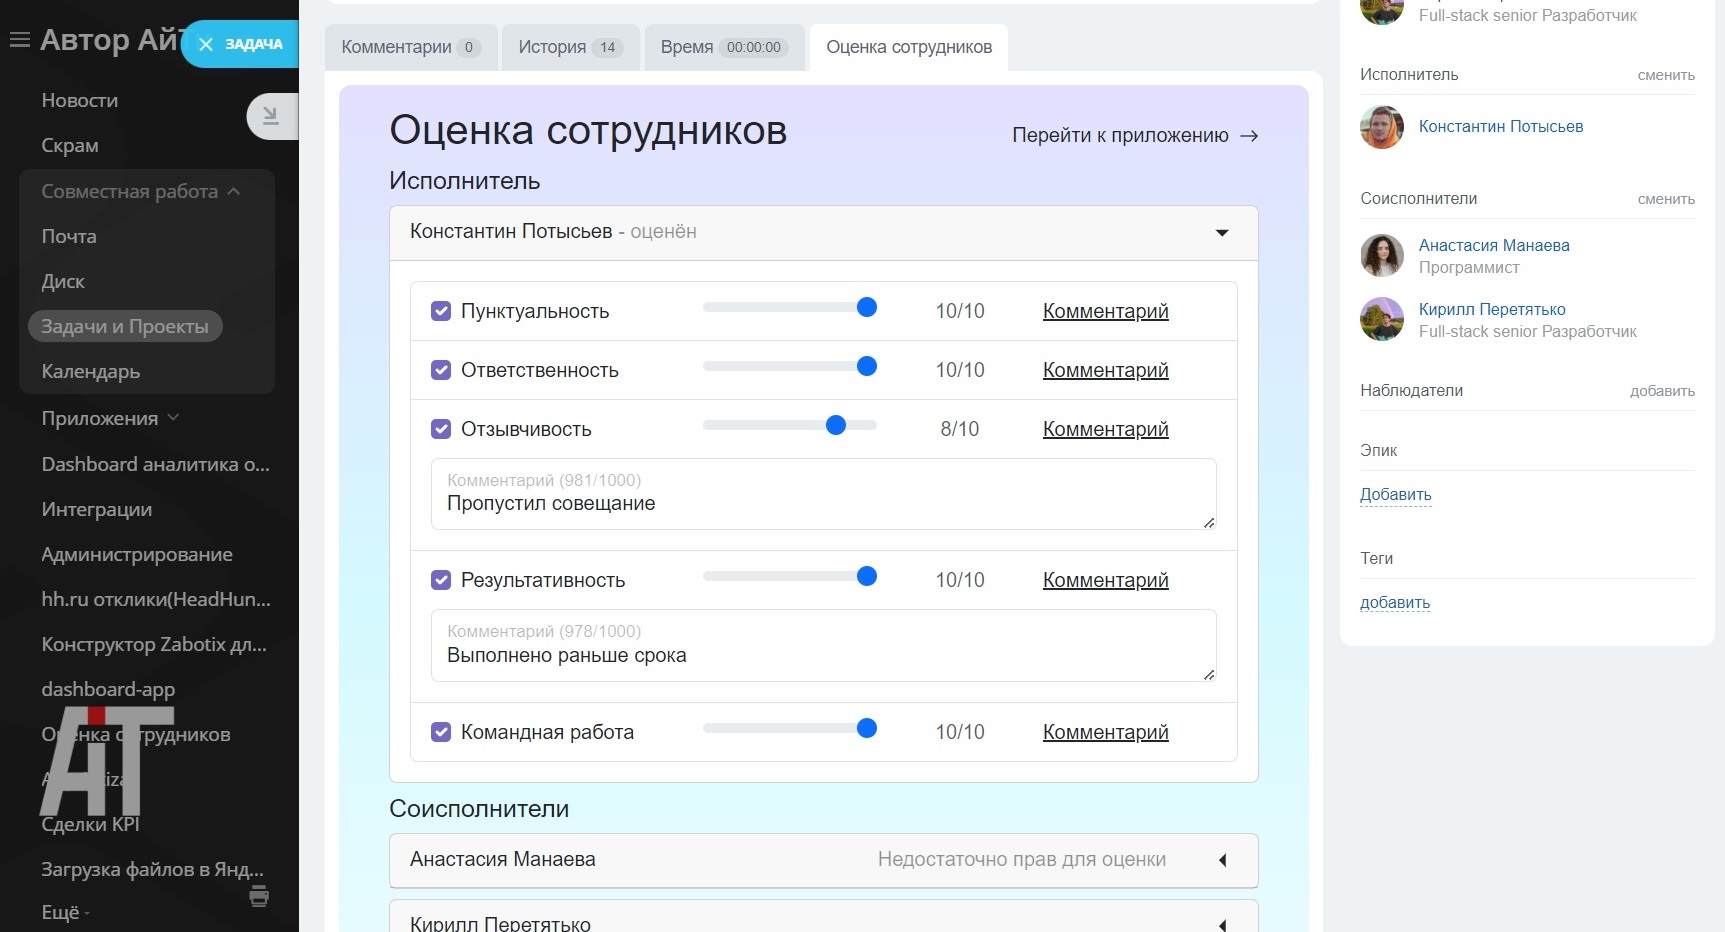The image size is (1725, 932).
Task: Click Константин Потысьев avatar in Исполнитель
Action: pos(1382,127)
